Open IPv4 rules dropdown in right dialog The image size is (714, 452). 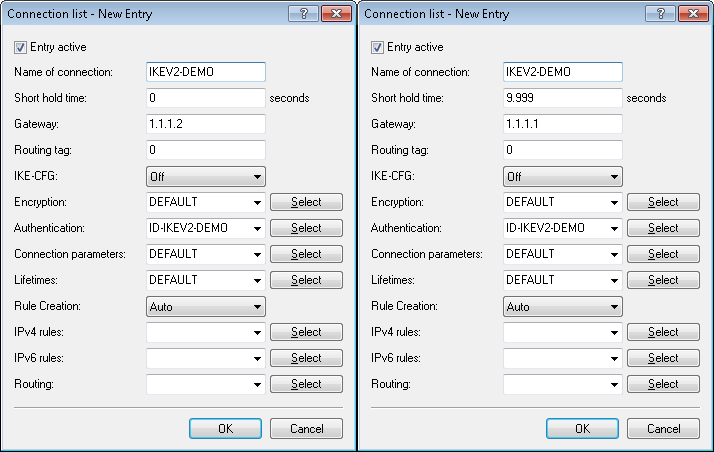coord(613,332)
